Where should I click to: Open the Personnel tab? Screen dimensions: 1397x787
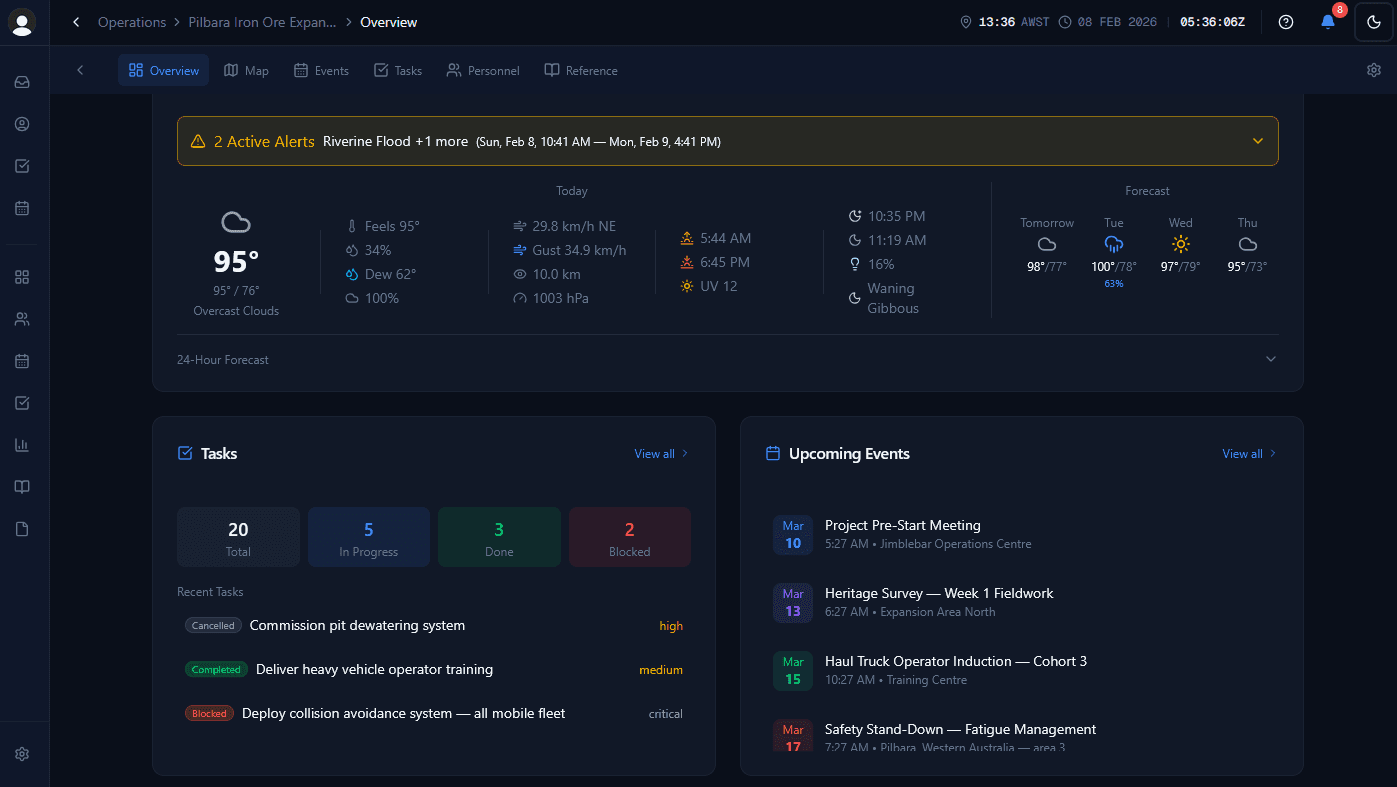point(483,70)
